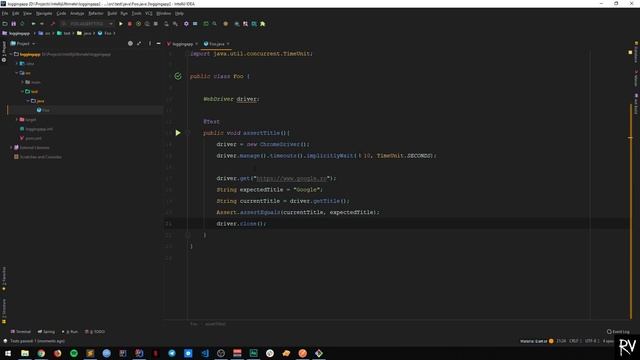Run the configuration with green Run button
The height and width of the screenshot is (360, 640).
tap(121, 24)
